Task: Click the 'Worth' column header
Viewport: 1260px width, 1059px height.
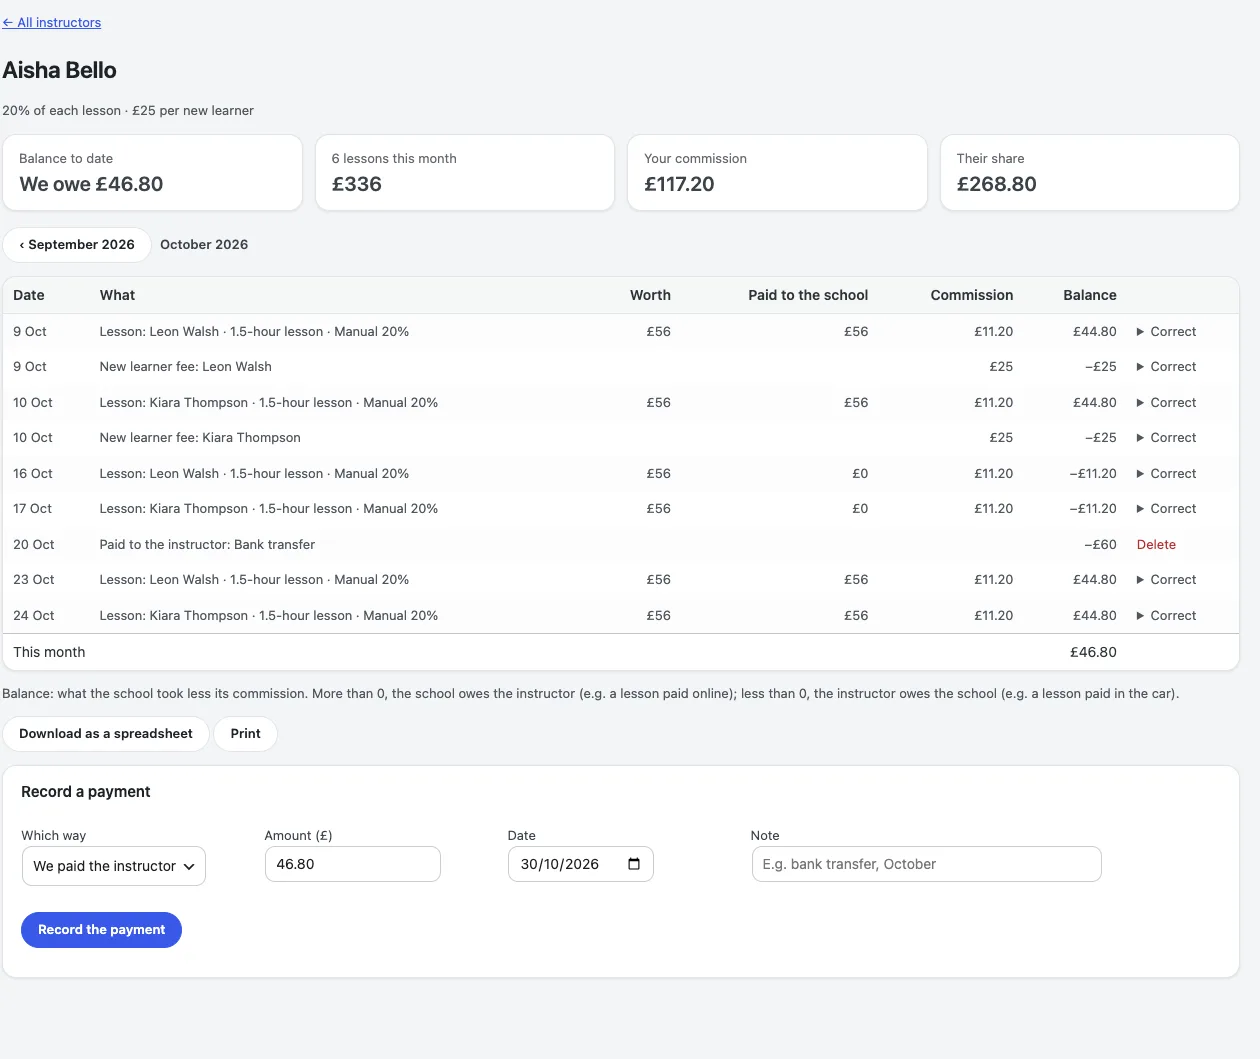Action: (x=650, y=296)
